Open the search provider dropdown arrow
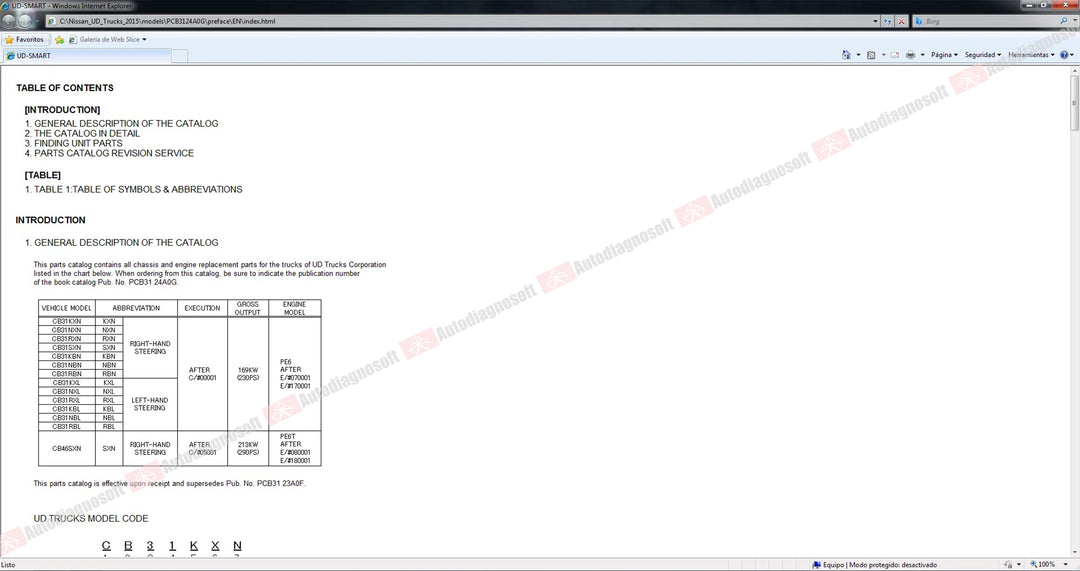 point(1074,21)
